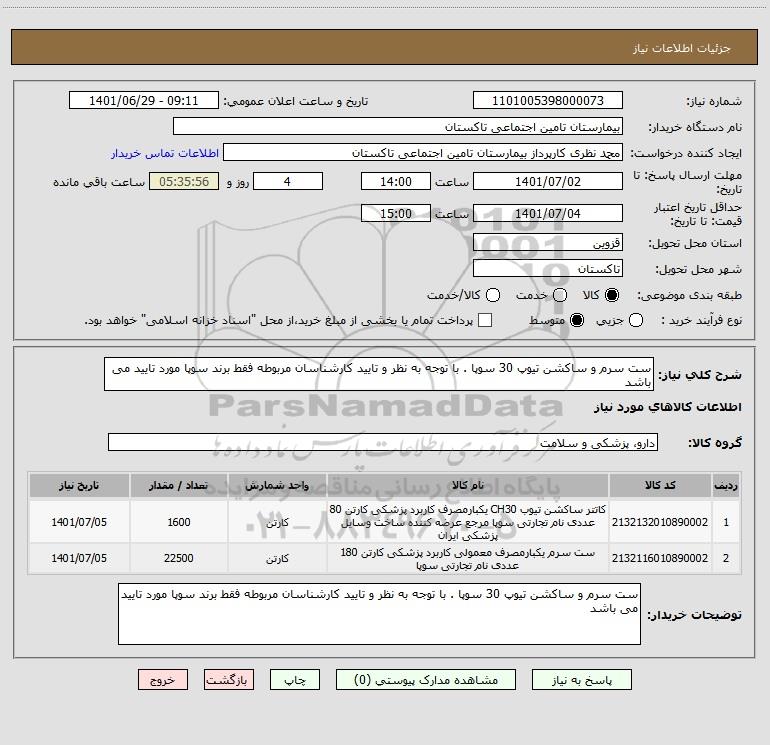Click the request creator name field

(423, 152)
